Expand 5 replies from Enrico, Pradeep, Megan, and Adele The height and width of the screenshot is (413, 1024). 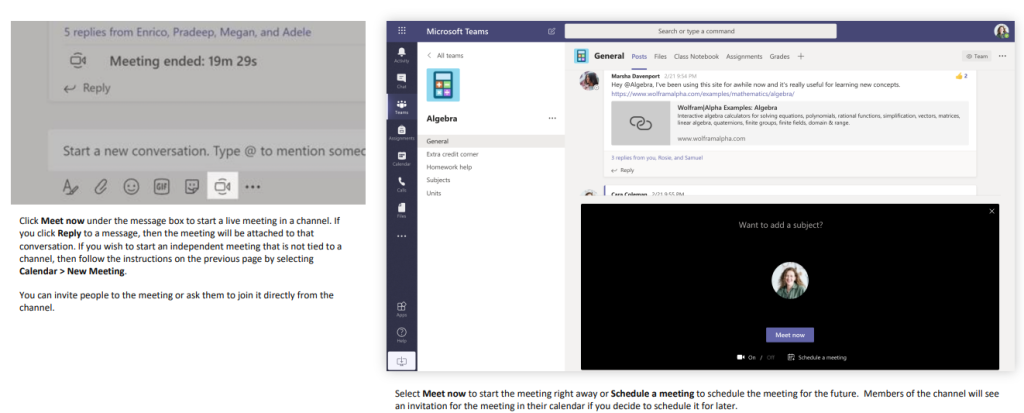pyautogui.click(x=187, y=31)
